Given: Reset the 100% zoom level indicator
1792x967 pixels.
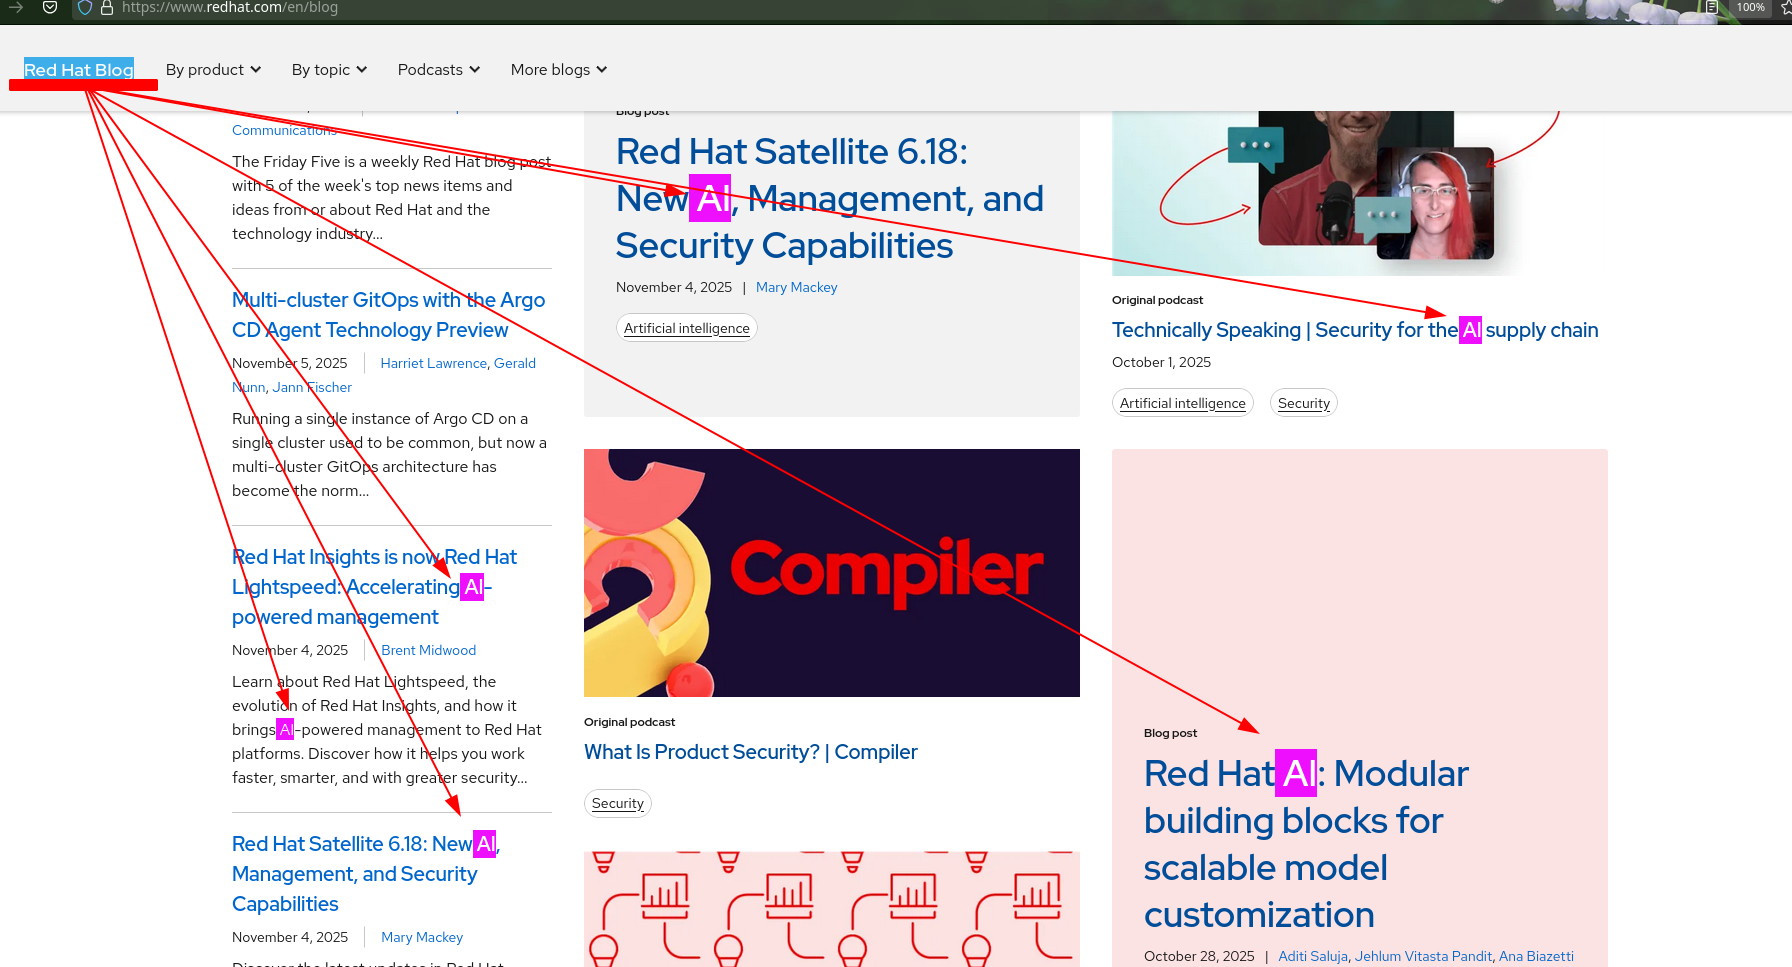Looking at the screenshot, I should [x=1750, y=7].
